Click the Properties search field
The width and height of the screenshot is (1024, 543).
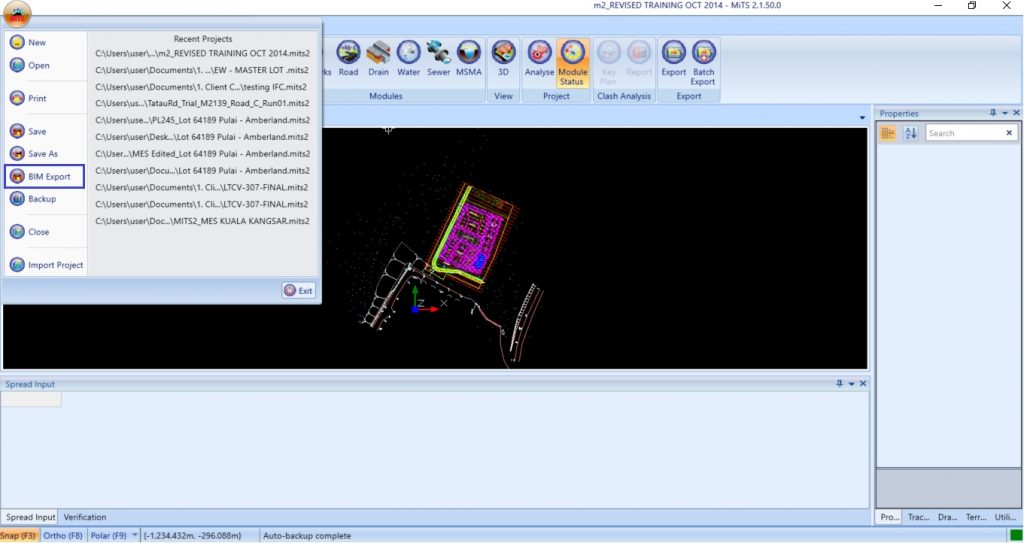[x=965, y=133]
